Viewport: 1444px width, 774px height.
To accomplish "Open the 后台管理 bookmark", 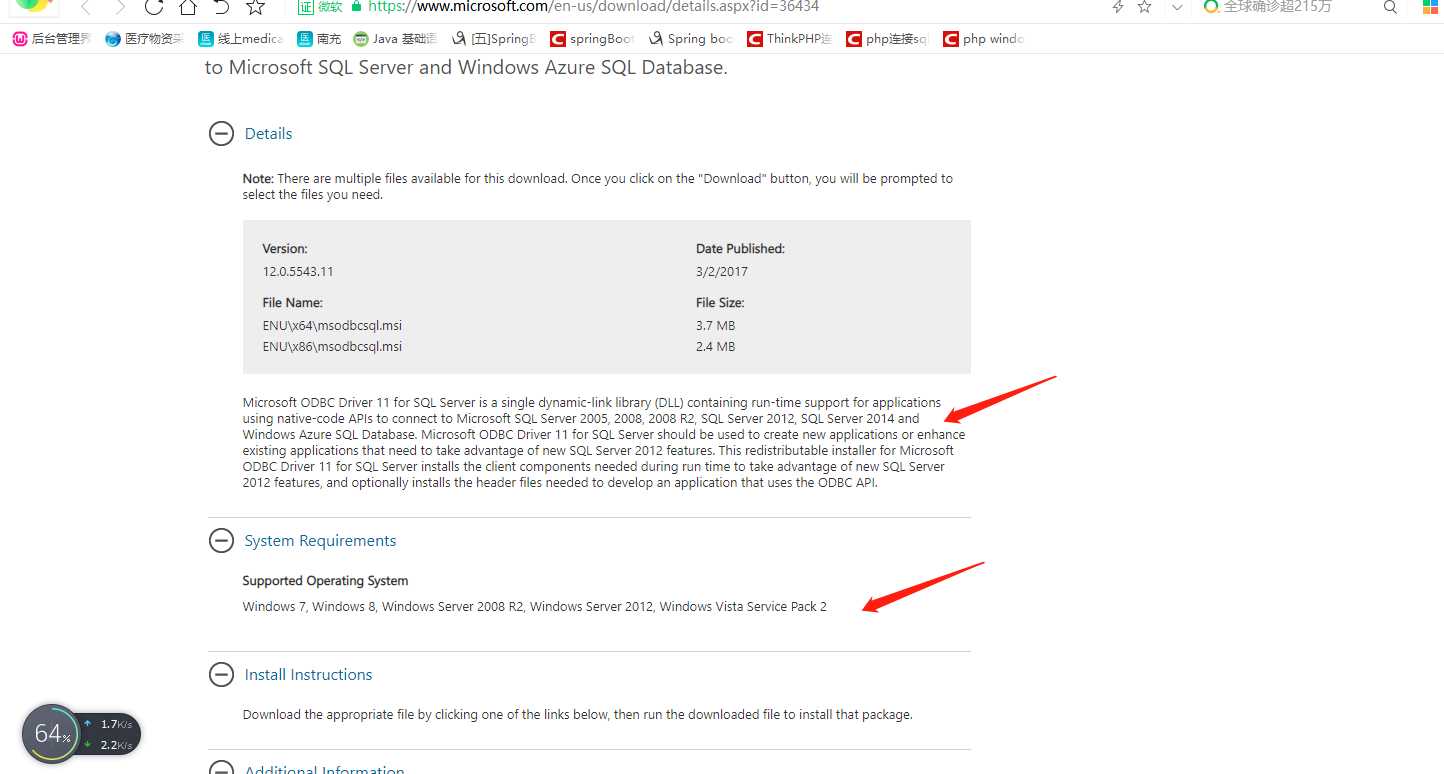I will (51, 39).
